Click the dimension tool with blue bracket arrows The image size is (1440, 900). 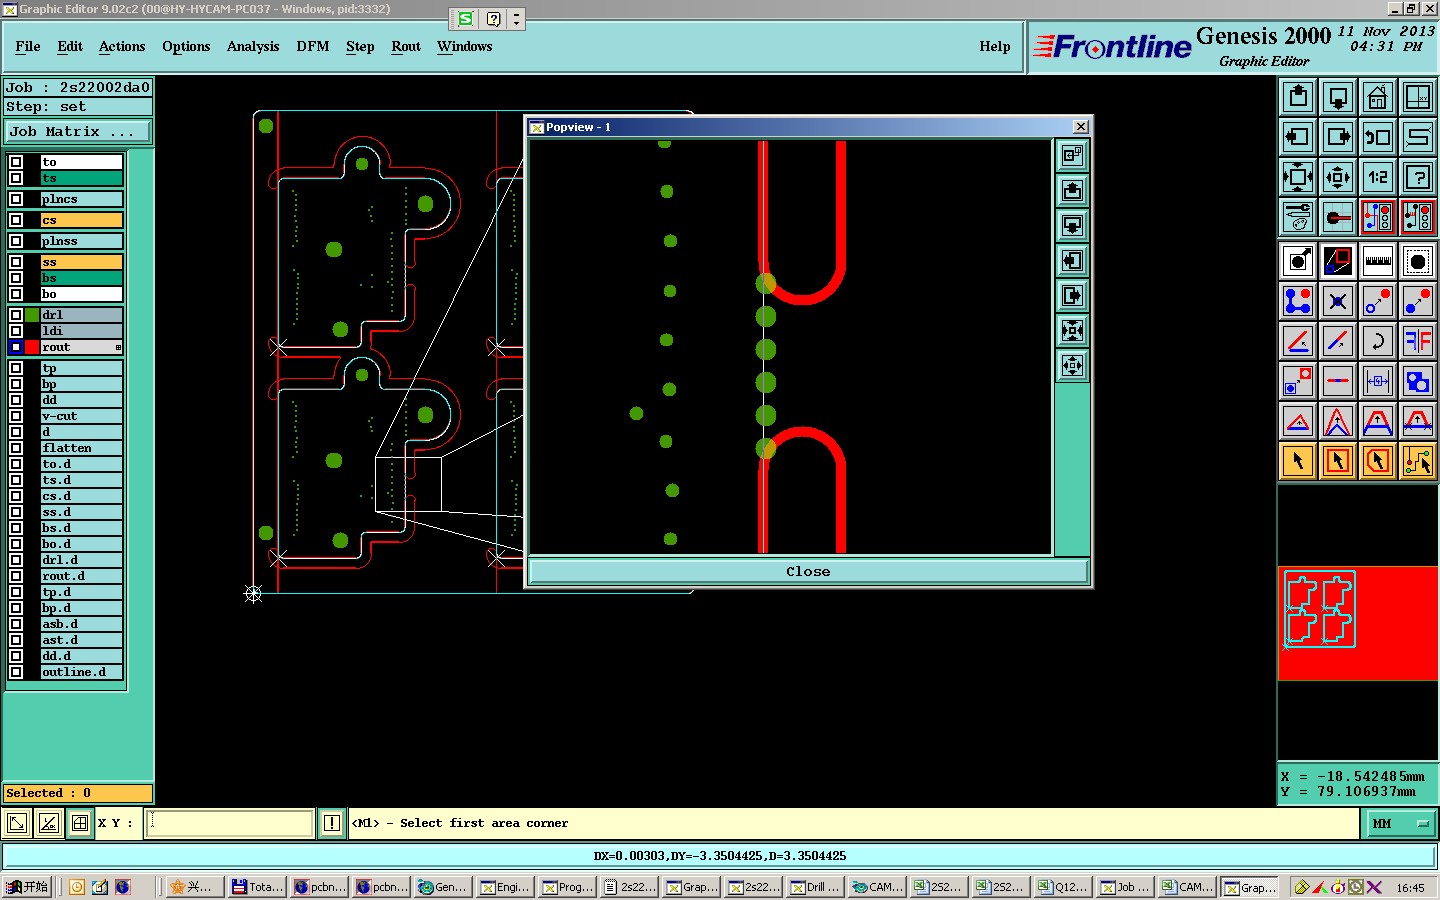tap(1378, 381)
